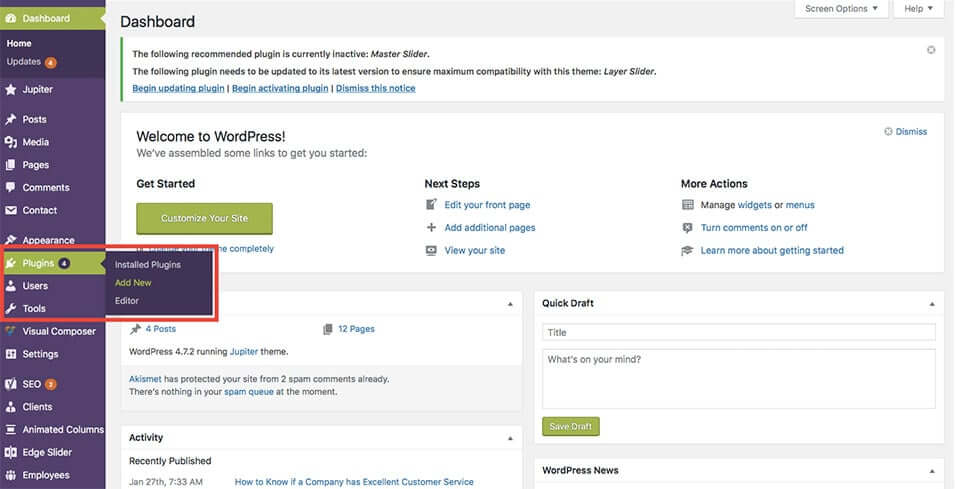955x489 pixels.
Task: Click the Dashboard gauge icon
Action: tap(10, 18)
